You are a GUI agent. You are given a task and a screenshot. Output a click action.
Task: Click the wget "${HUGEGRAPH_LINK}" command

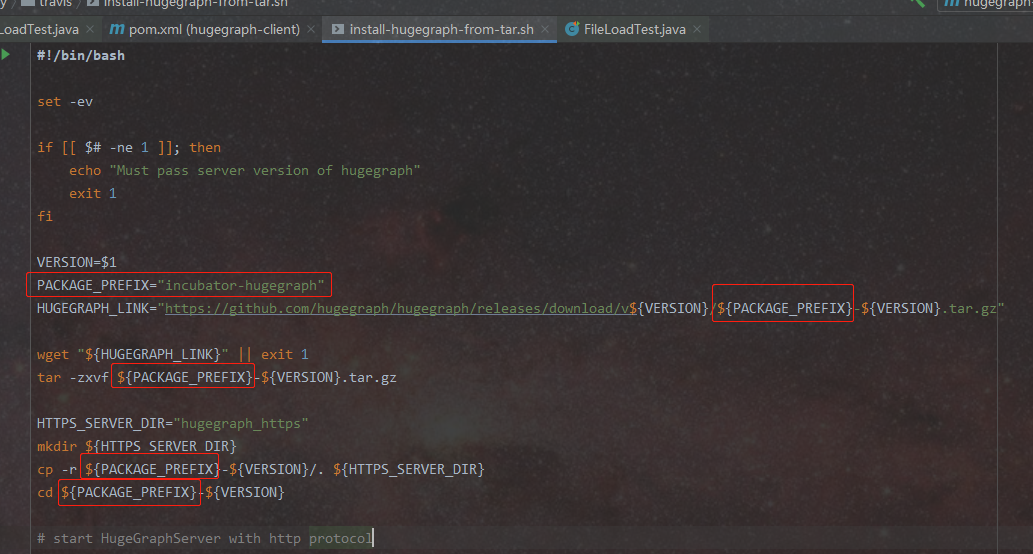point(132,354)
